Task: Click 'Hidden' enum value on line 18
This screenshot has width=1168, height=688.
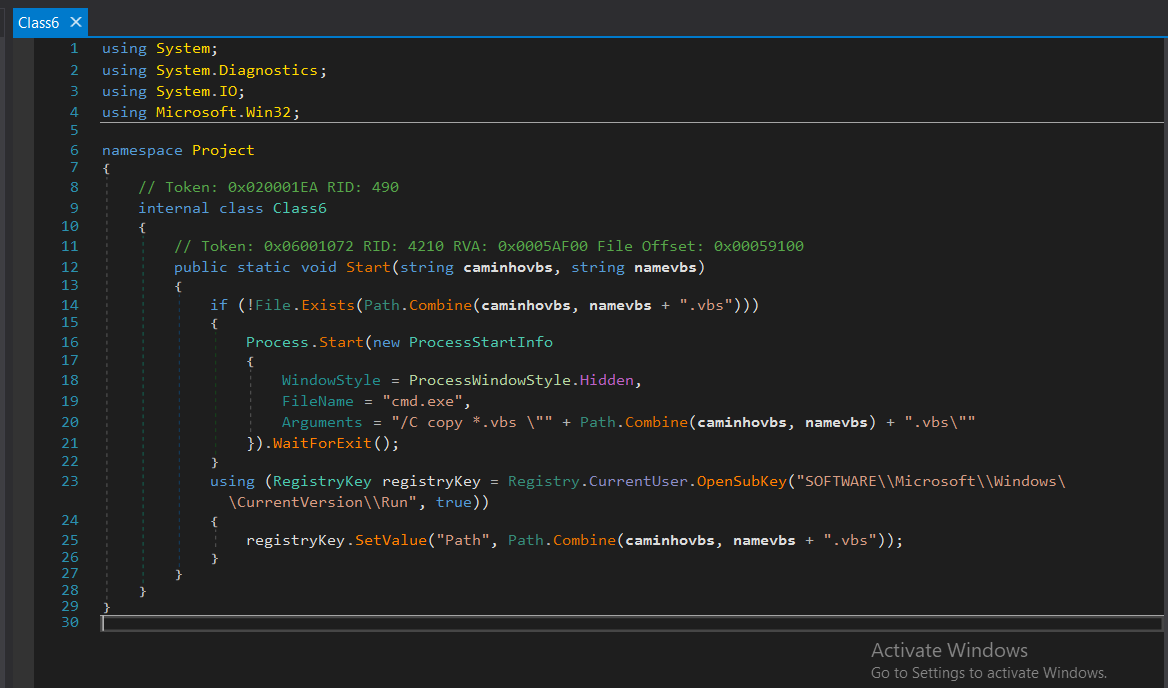Action: tap(606, 380)
